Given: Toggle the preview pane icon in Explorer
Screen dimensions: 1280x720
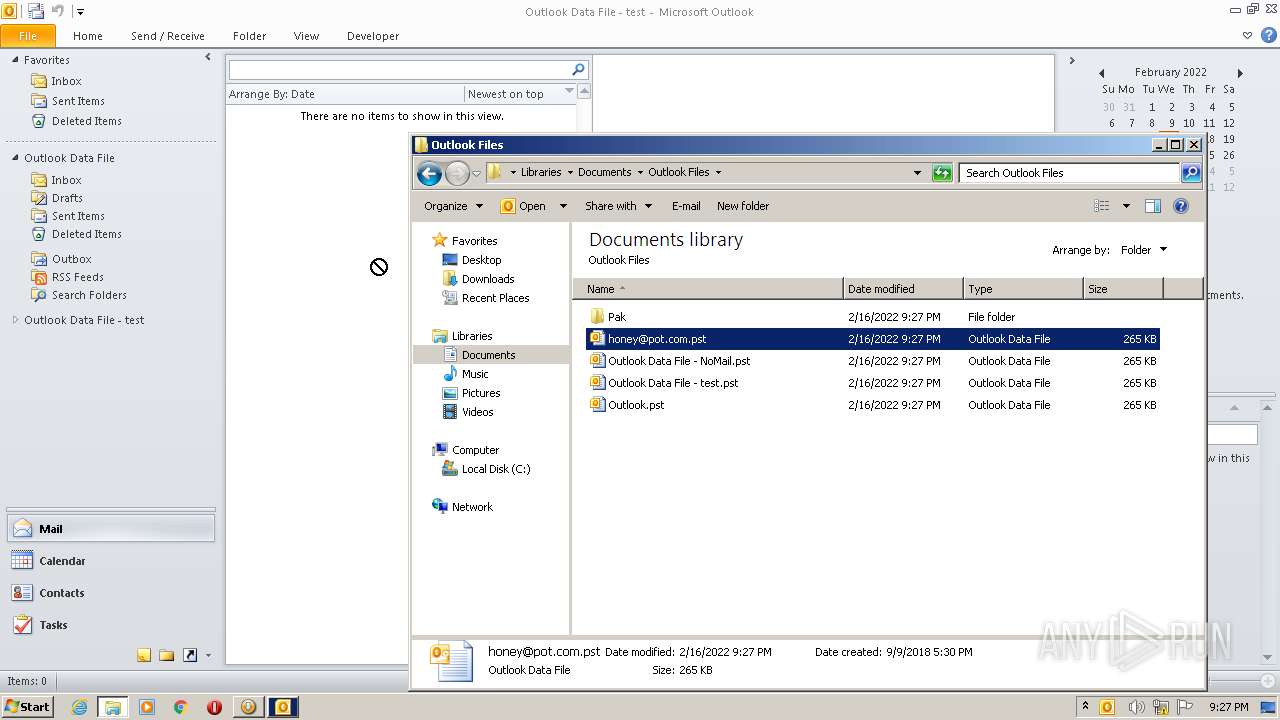Looking at the screenshot, I should [x=1152, y=206].
